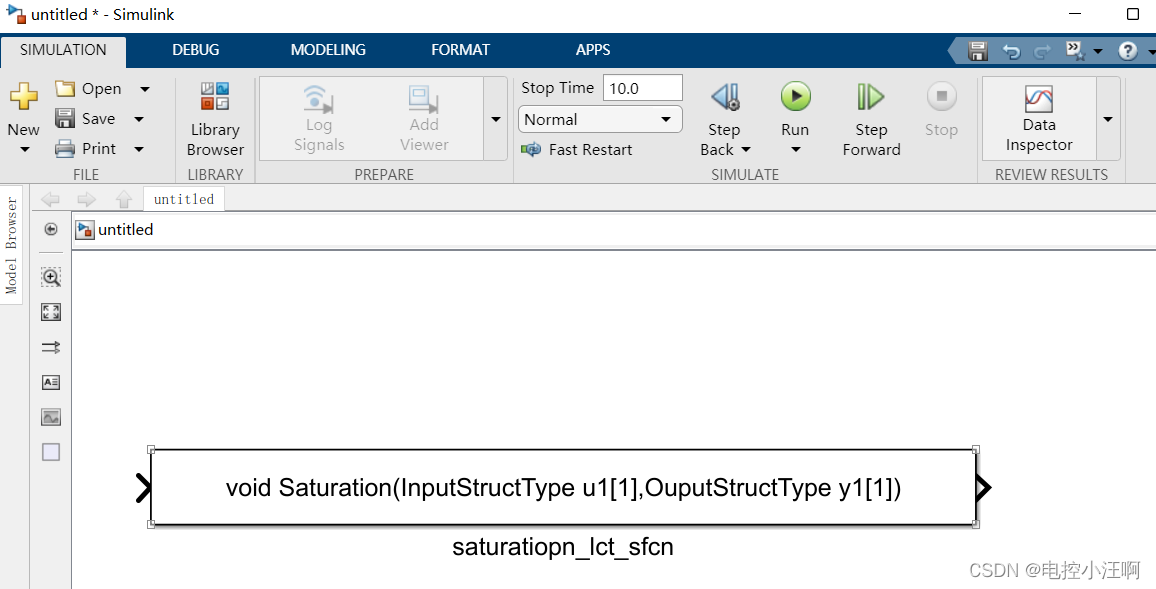Viewport: 1156px width, 589px height.
Task: Click Fit to View in the sidebar palette
Action: (50, 312)
